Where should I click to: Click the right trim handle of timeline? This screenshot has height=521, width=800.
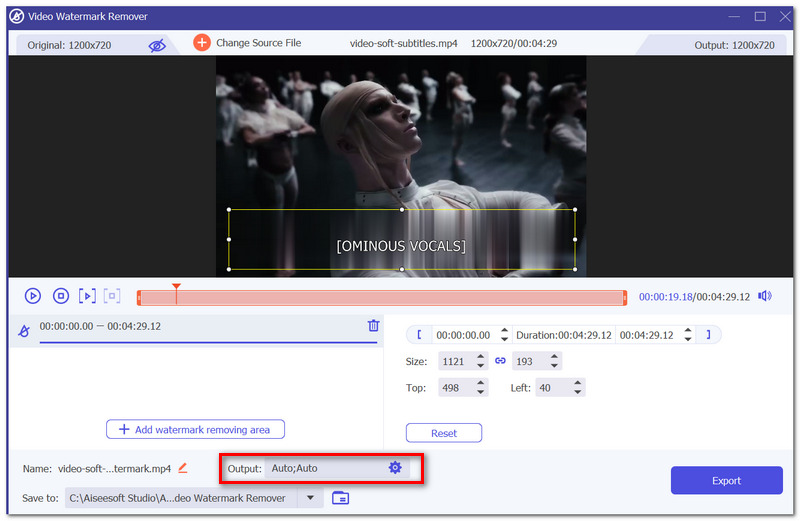coord(625,297)
